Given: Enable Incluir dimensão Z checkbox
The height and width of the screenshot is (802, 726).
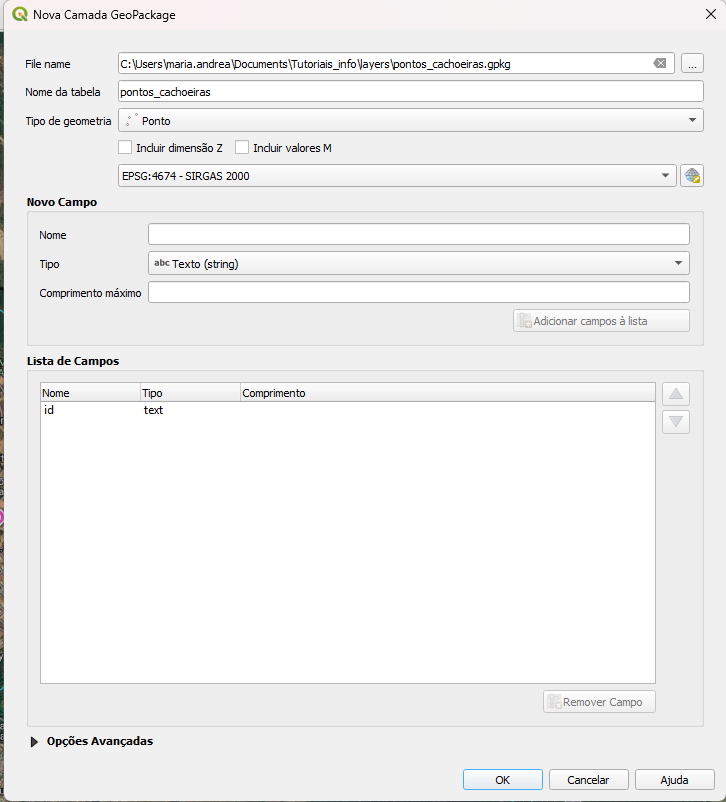Looking at the screenshot, I should 125,147.
